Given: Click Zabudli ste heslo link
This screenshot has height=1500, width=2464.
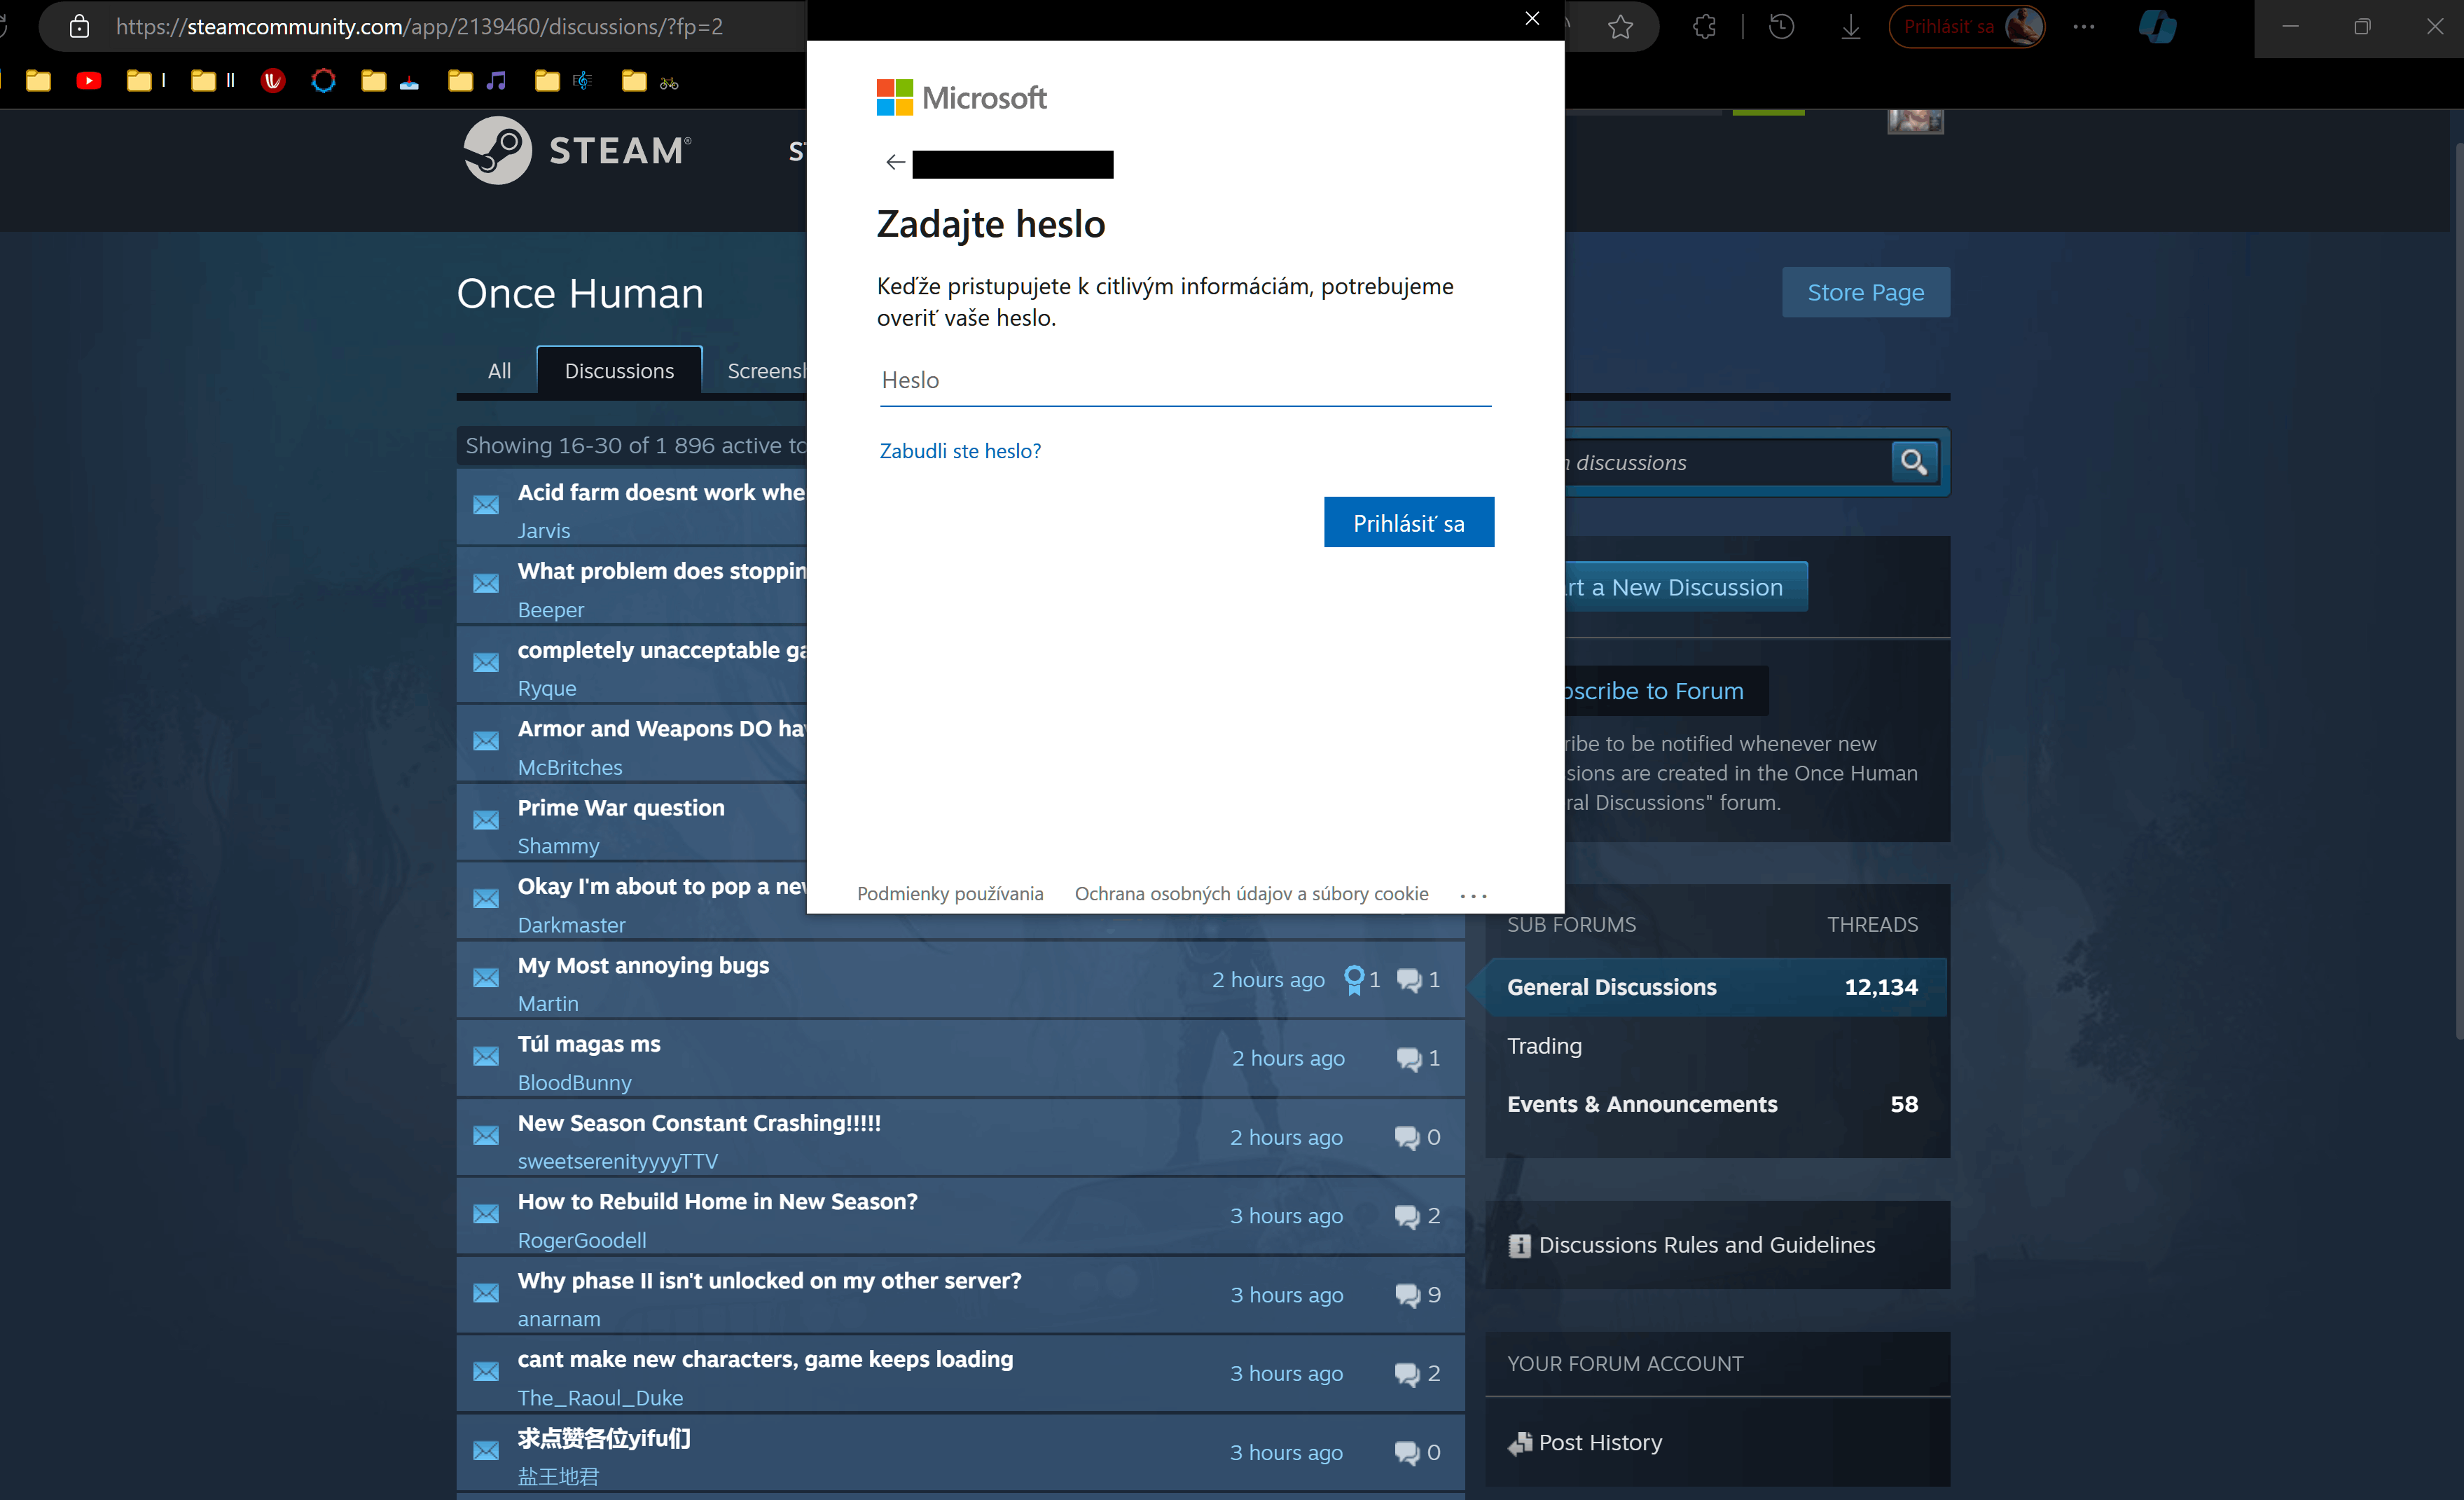Looking at the screenshot, I should click(960, 451).
